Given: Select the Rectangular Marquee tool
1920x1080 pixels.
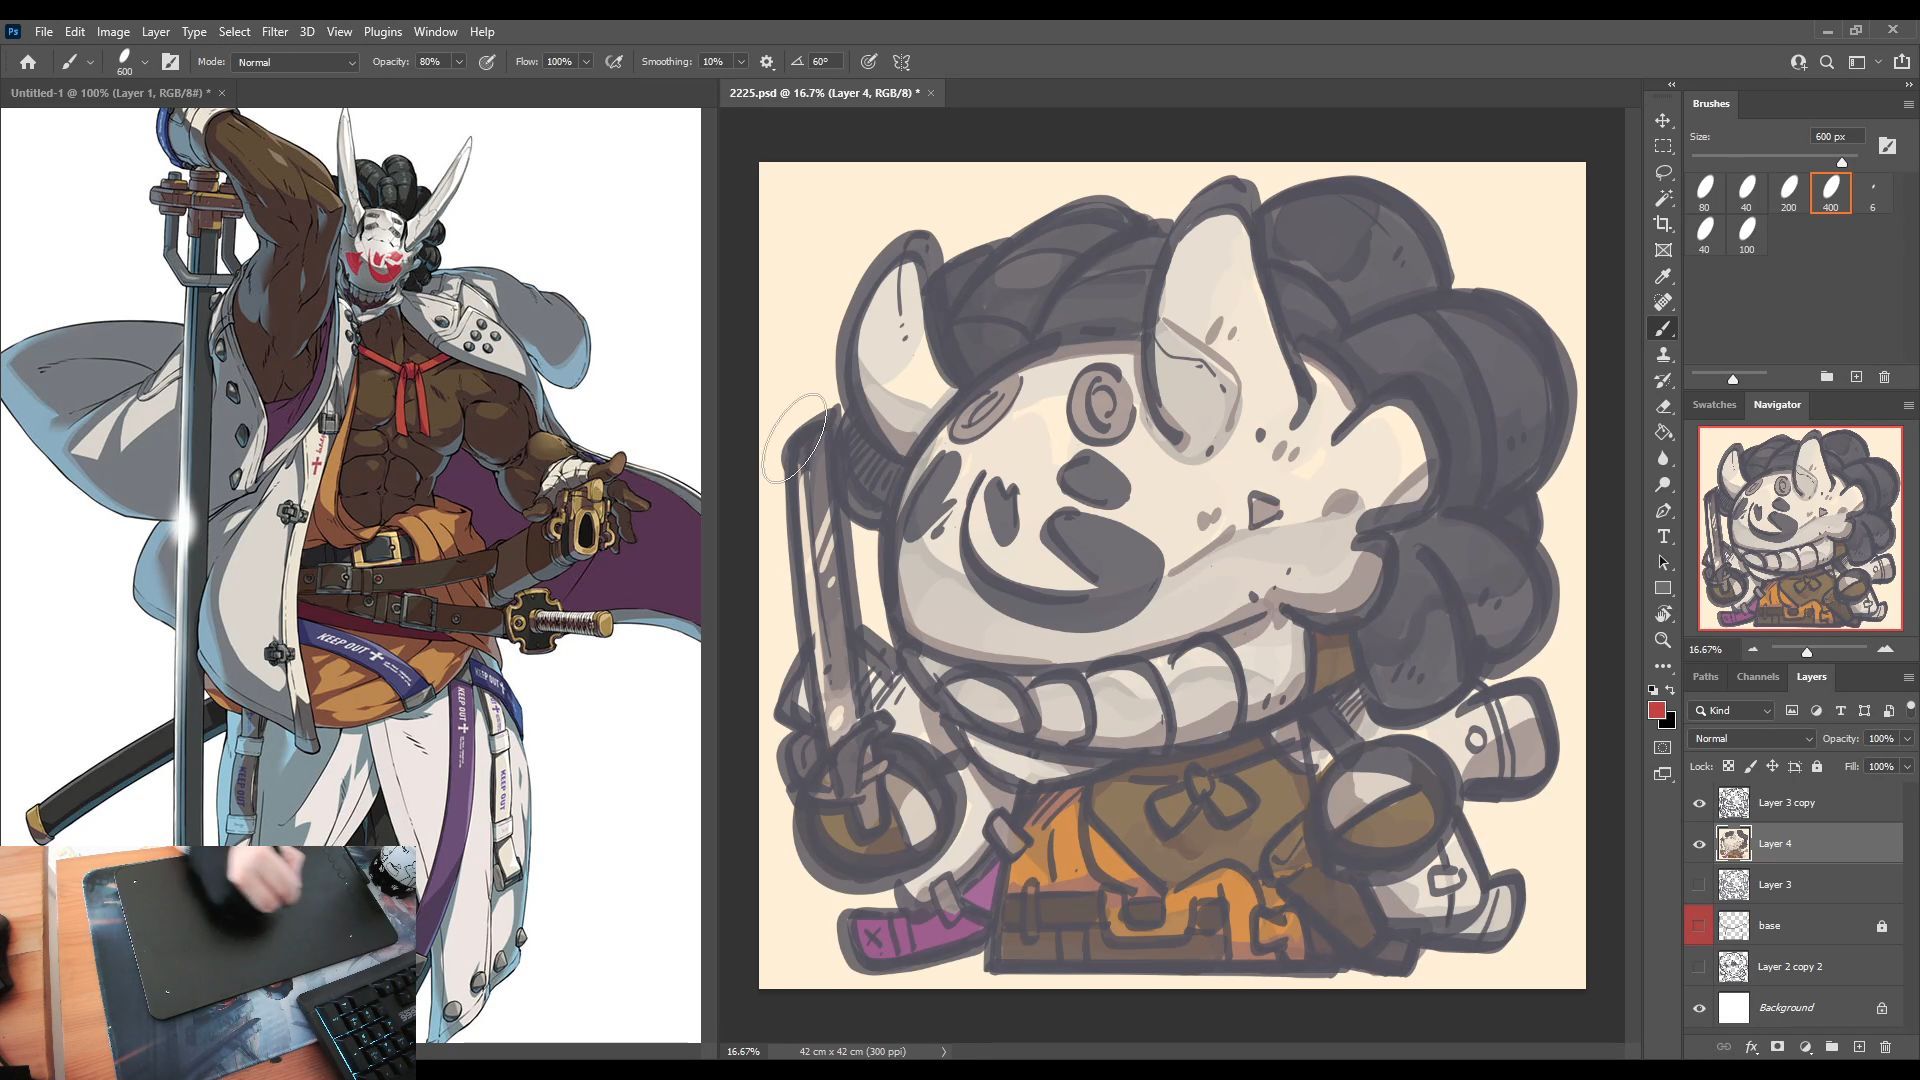Looking at the screenshot, I should tap(1663, 146).
